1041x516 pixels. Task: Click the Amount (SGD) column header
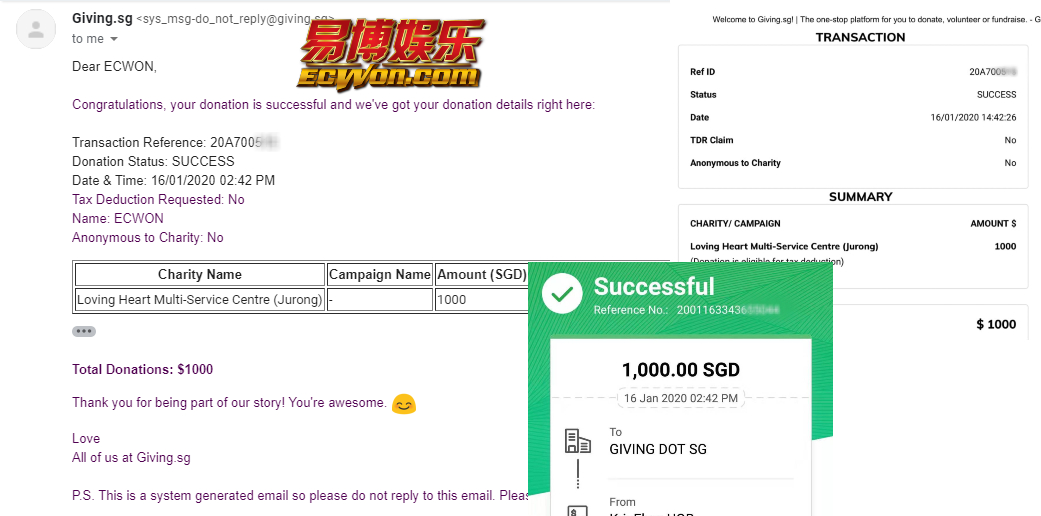coord(481,274)
